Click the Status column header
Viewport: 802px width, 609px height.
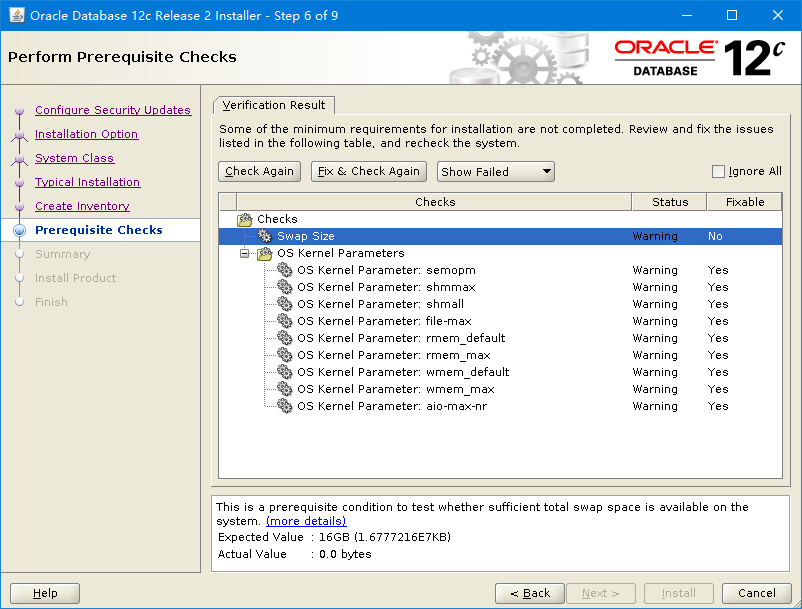(x=670, y=202)
